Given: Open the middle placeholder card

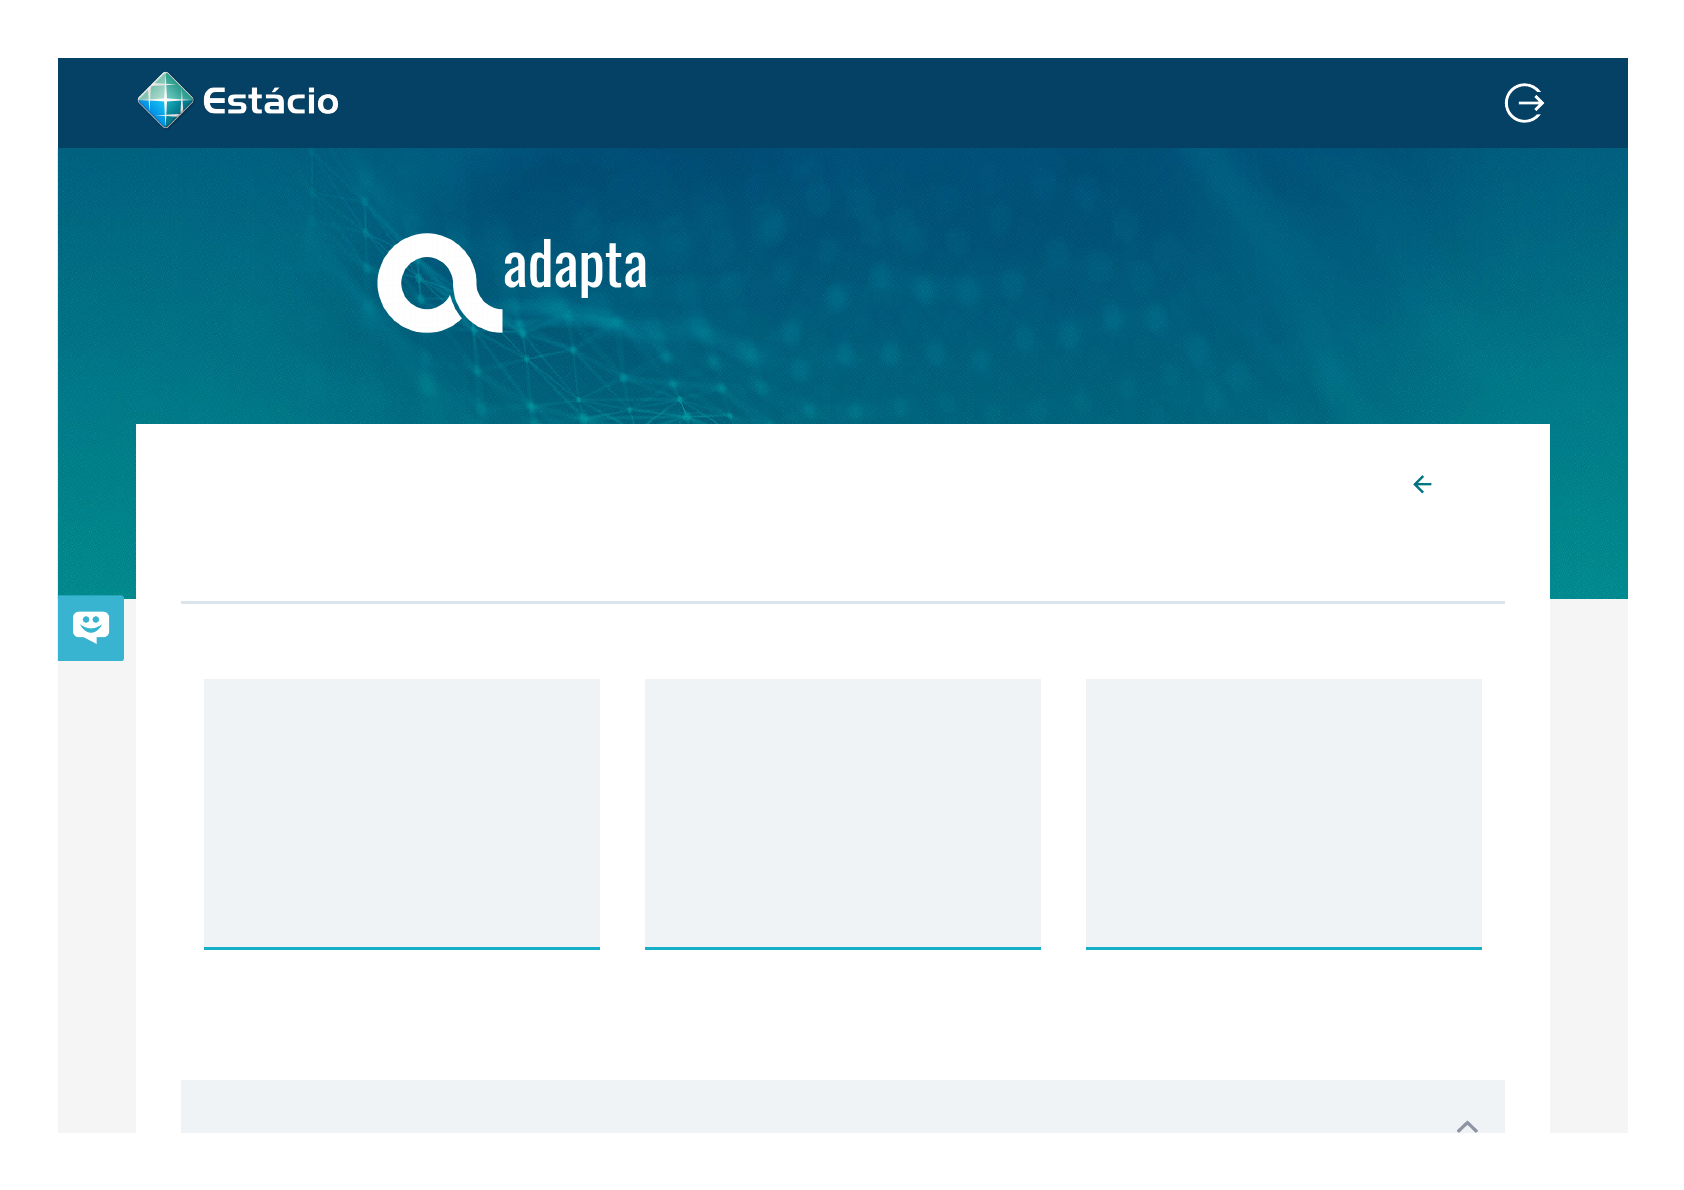Looking at the screenshot, I should 843,812.
